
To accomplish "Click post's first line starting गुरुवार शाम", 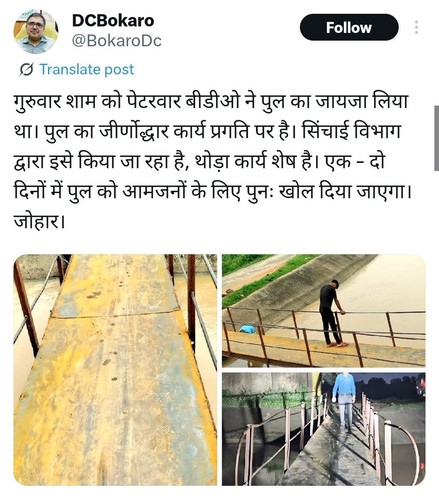I will tap(211, 101).
